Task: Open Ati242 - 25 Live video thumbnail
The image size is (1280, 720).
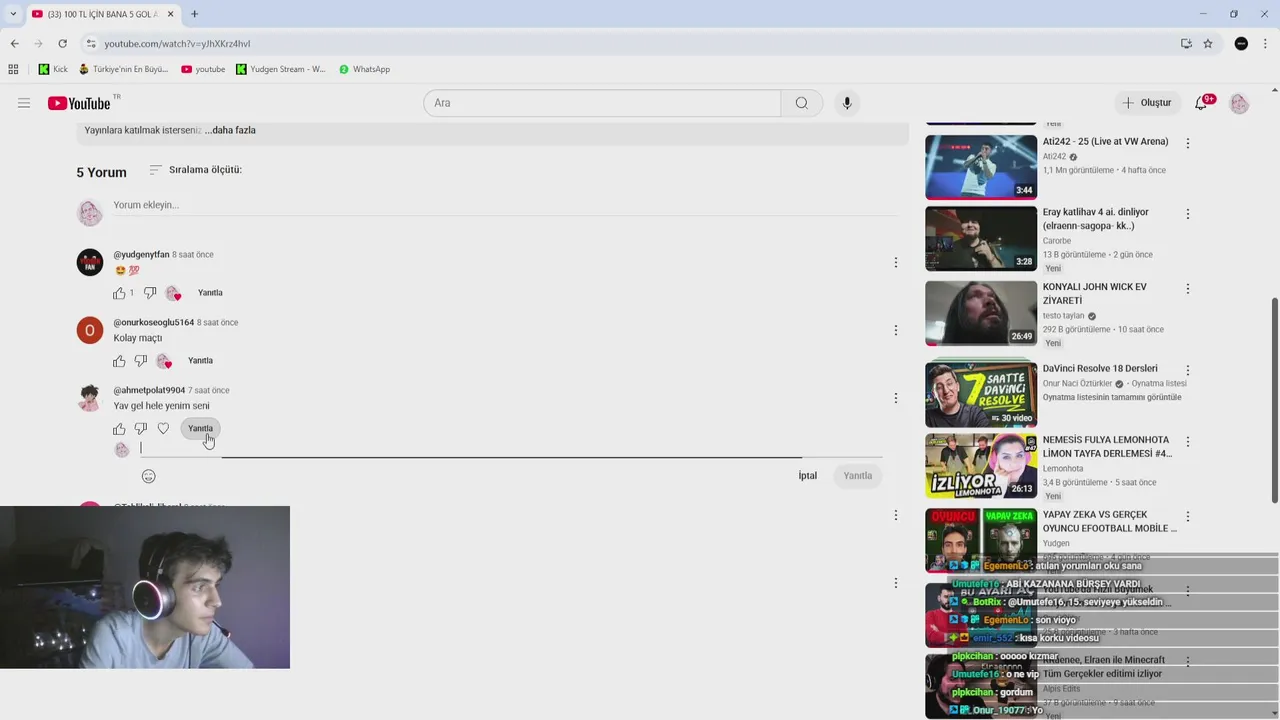Action: [x=981, y=167]
